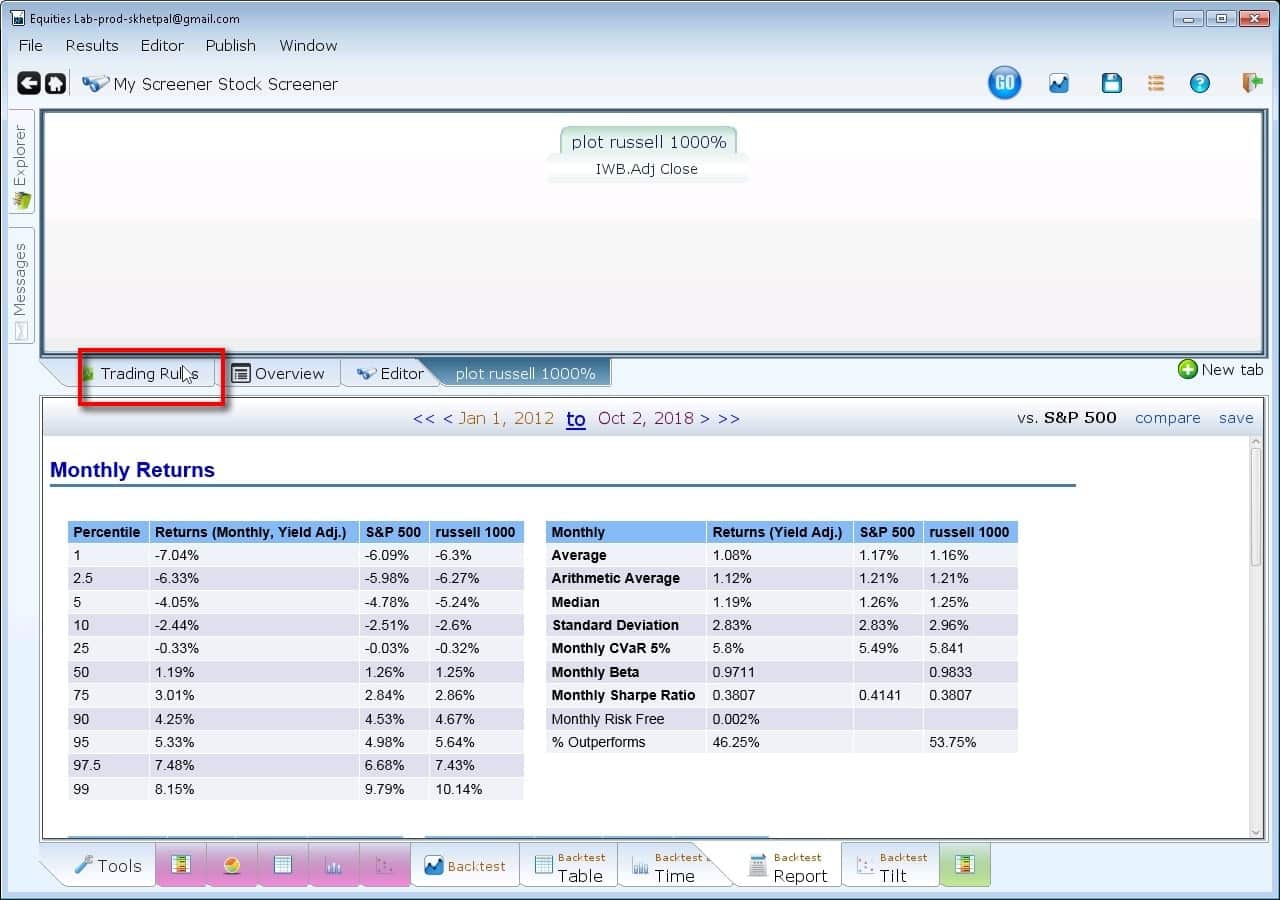Image resolution: width=1280 pixels, height=900 pixels.
Task: Select the plot russell 1000% tab
Action: tap(525, 373)
